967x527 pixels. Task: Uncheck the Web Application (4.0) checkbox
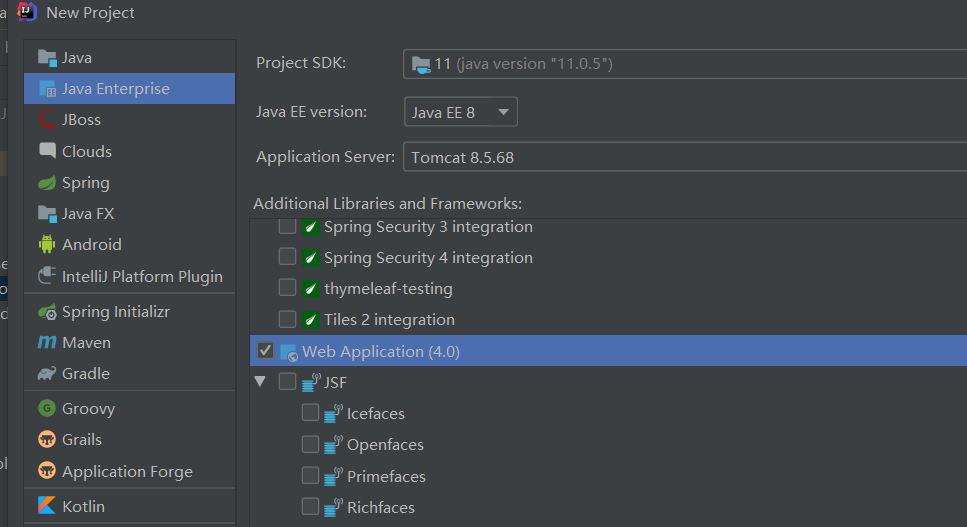(x=265, y=350)
